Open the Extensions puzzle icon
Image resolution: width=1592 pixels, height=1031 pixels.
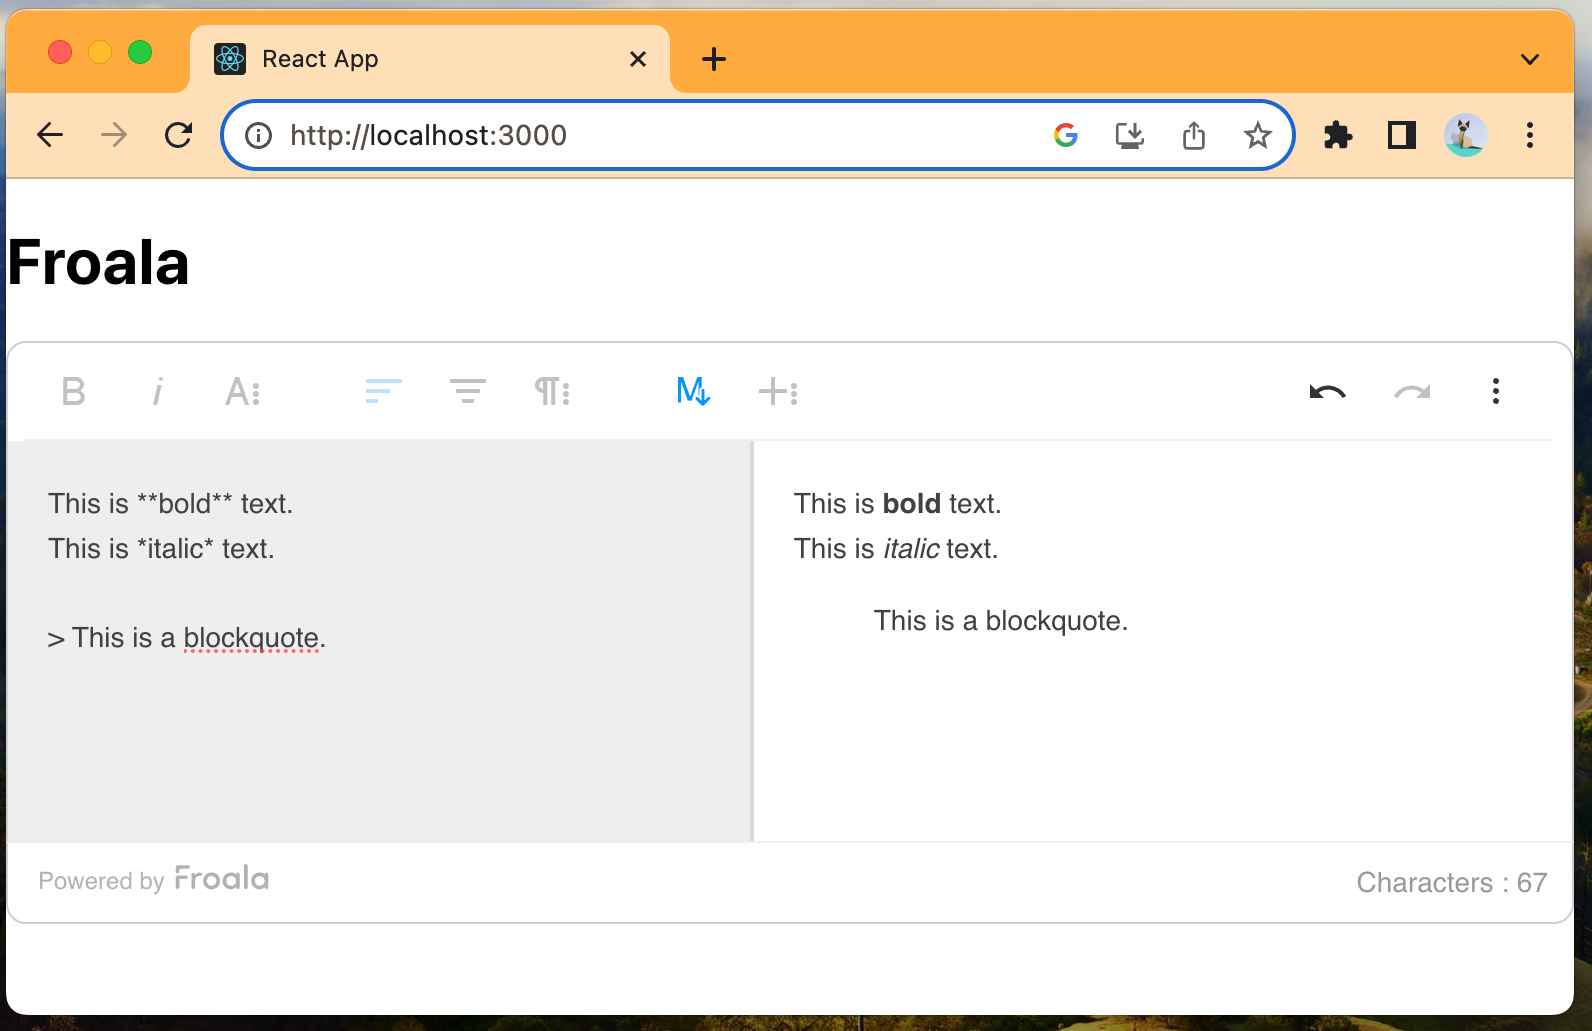click(x=1338, y=135)
